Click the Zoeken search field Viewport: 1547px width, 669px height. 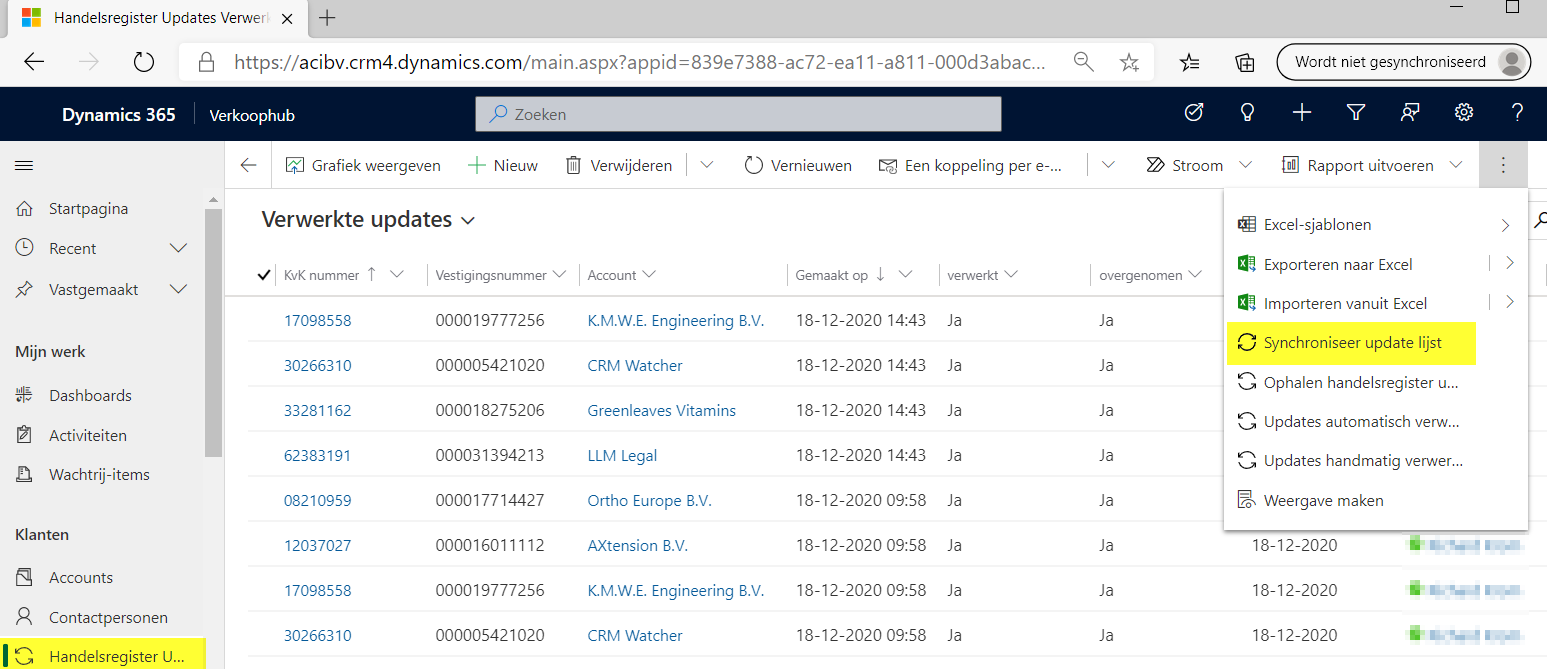pos(738,114)
